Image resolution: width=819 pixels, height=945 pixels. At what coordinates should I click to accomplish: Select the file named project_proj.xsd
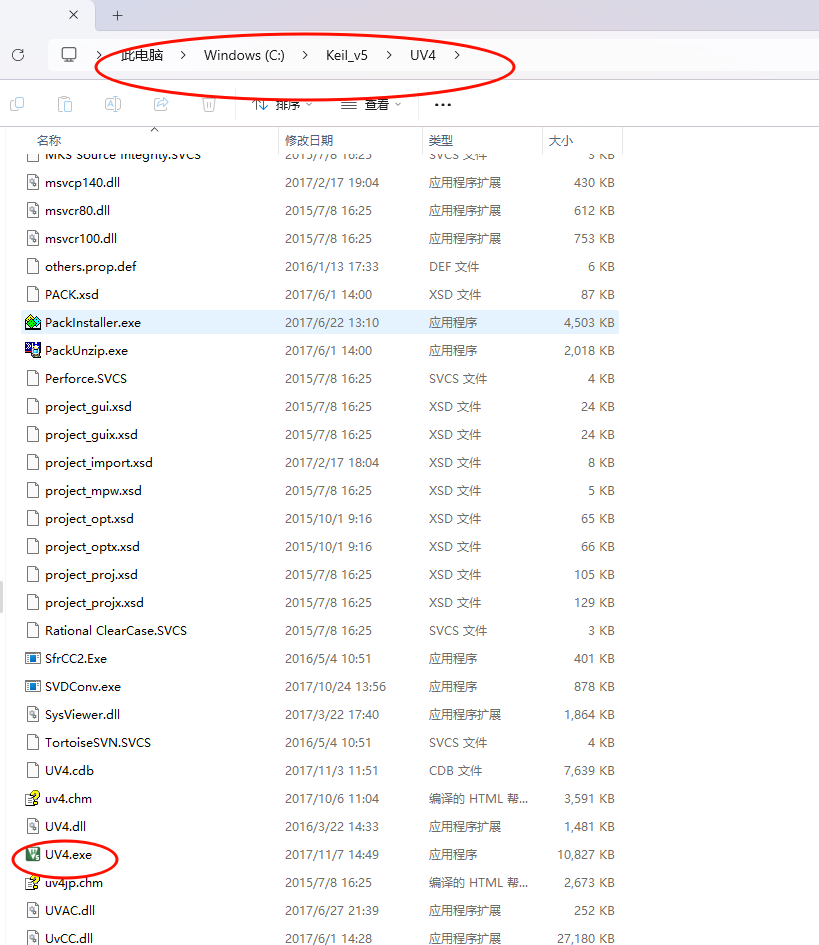click(92, 575)
